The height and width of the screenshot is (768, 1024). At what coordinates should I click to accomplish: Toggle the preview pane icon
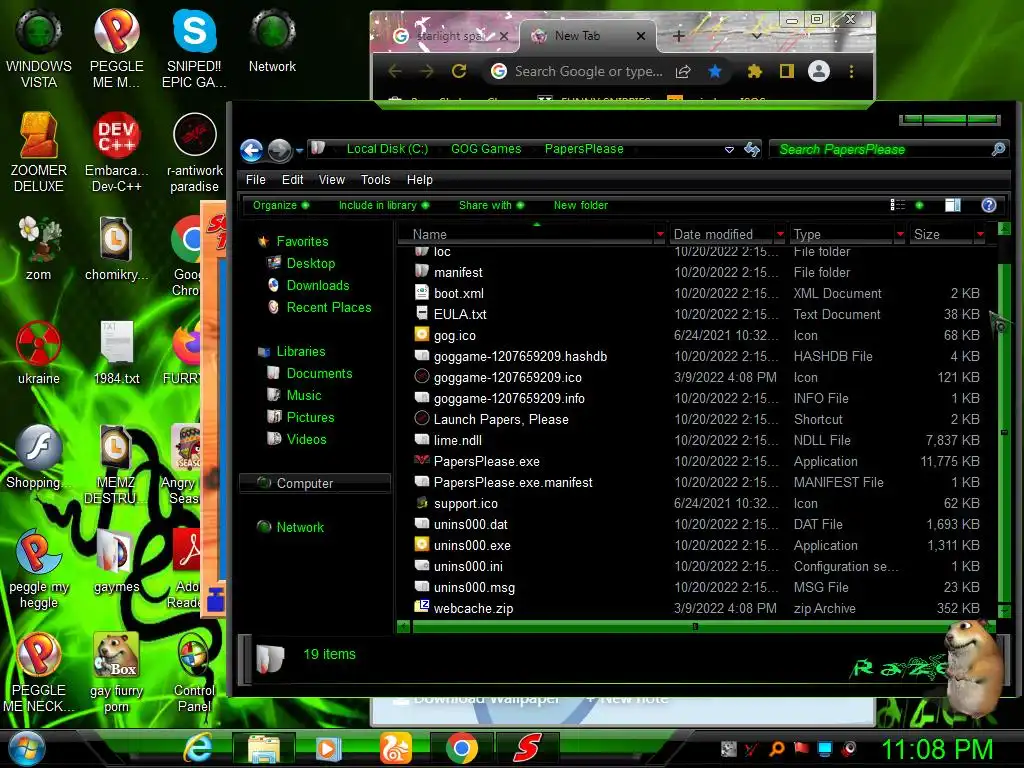(x=953, y=205)
